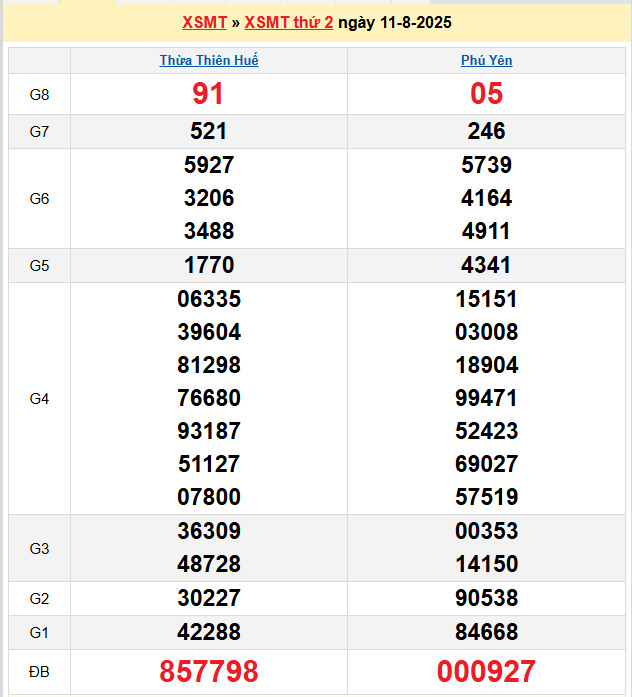Select the G3 number 36309

click(209, 531)
